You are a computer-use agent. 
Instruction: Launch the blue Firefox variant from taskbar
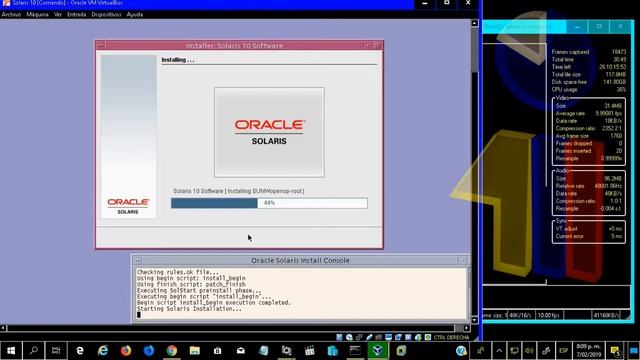(149, 350)
